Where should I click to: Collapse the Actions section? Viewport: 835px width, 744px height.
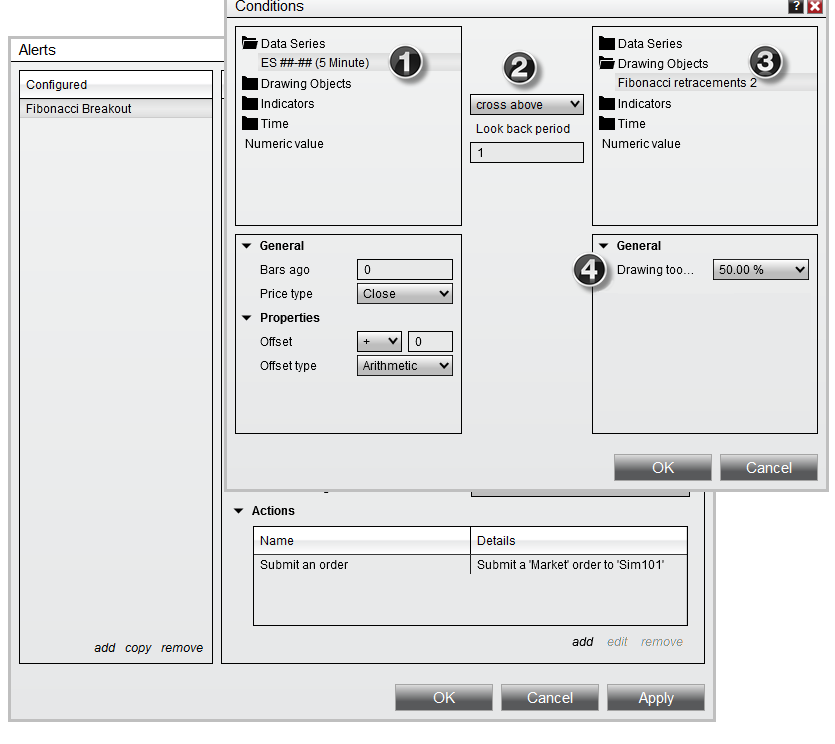tap(238, 511)
